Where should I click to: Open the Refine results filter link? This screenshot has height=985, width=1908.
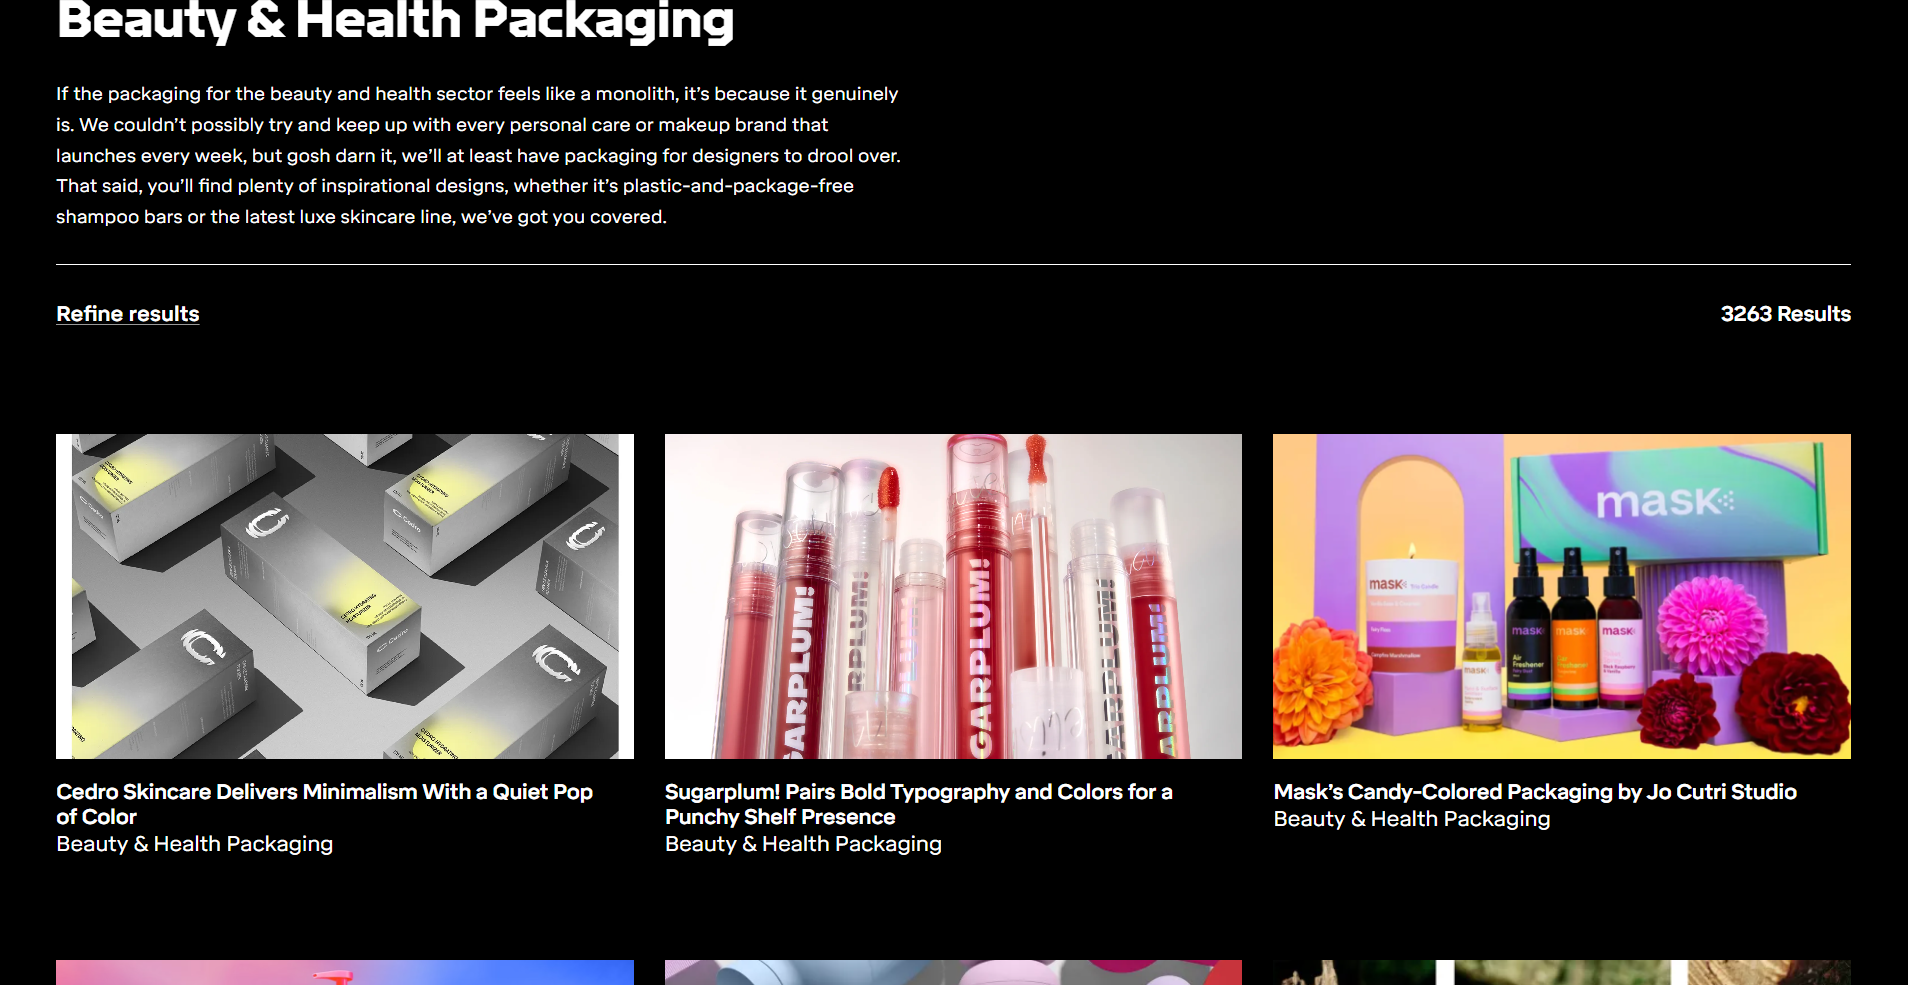click(x=128, y=314)
